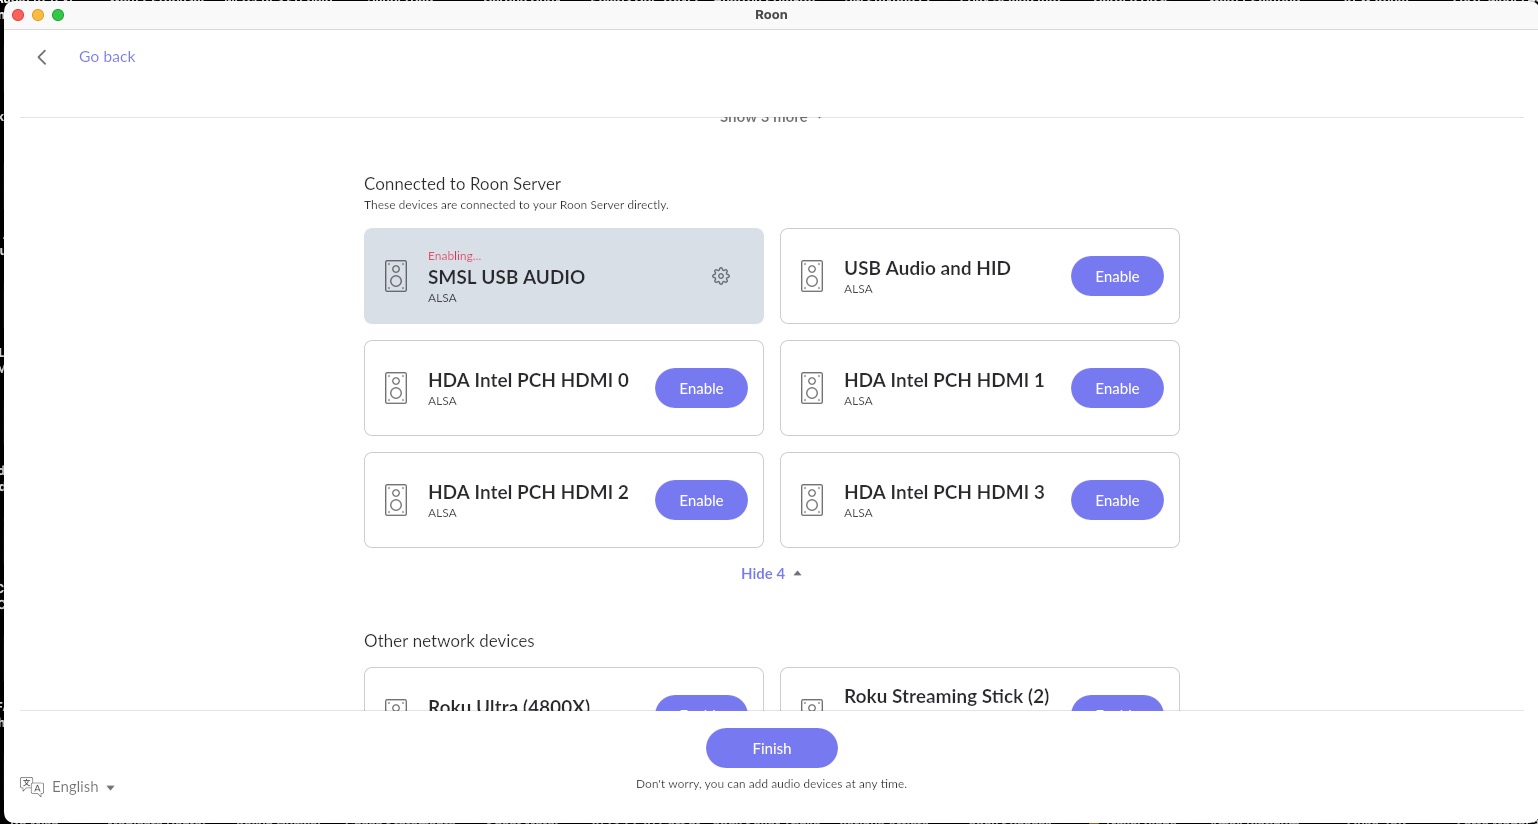Enable HDA Intel PCH HDMI 1
The image size is (1538, 824).
point(1117,388)
